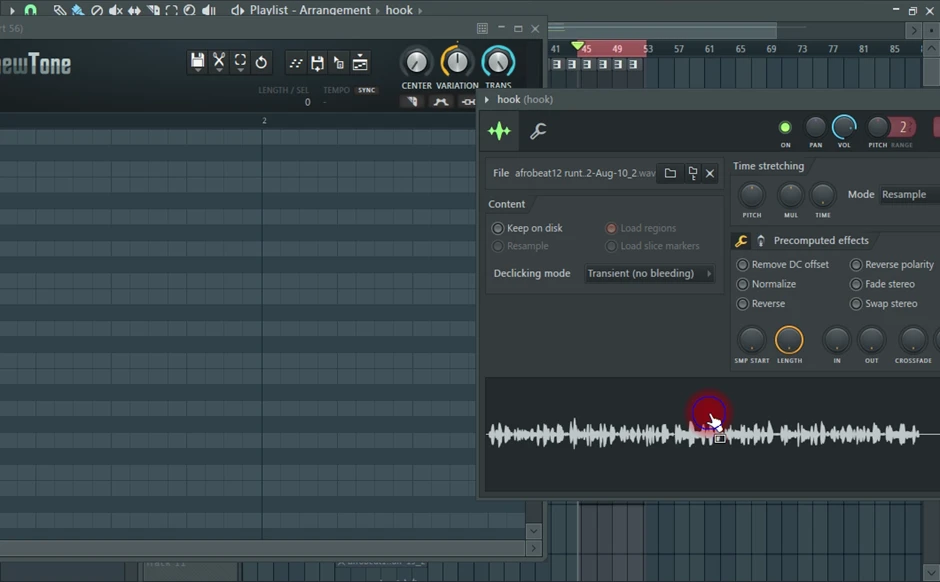Toggle the Reverse effect
The height and width of the screenshot is (582, 940).
point(742,304)
